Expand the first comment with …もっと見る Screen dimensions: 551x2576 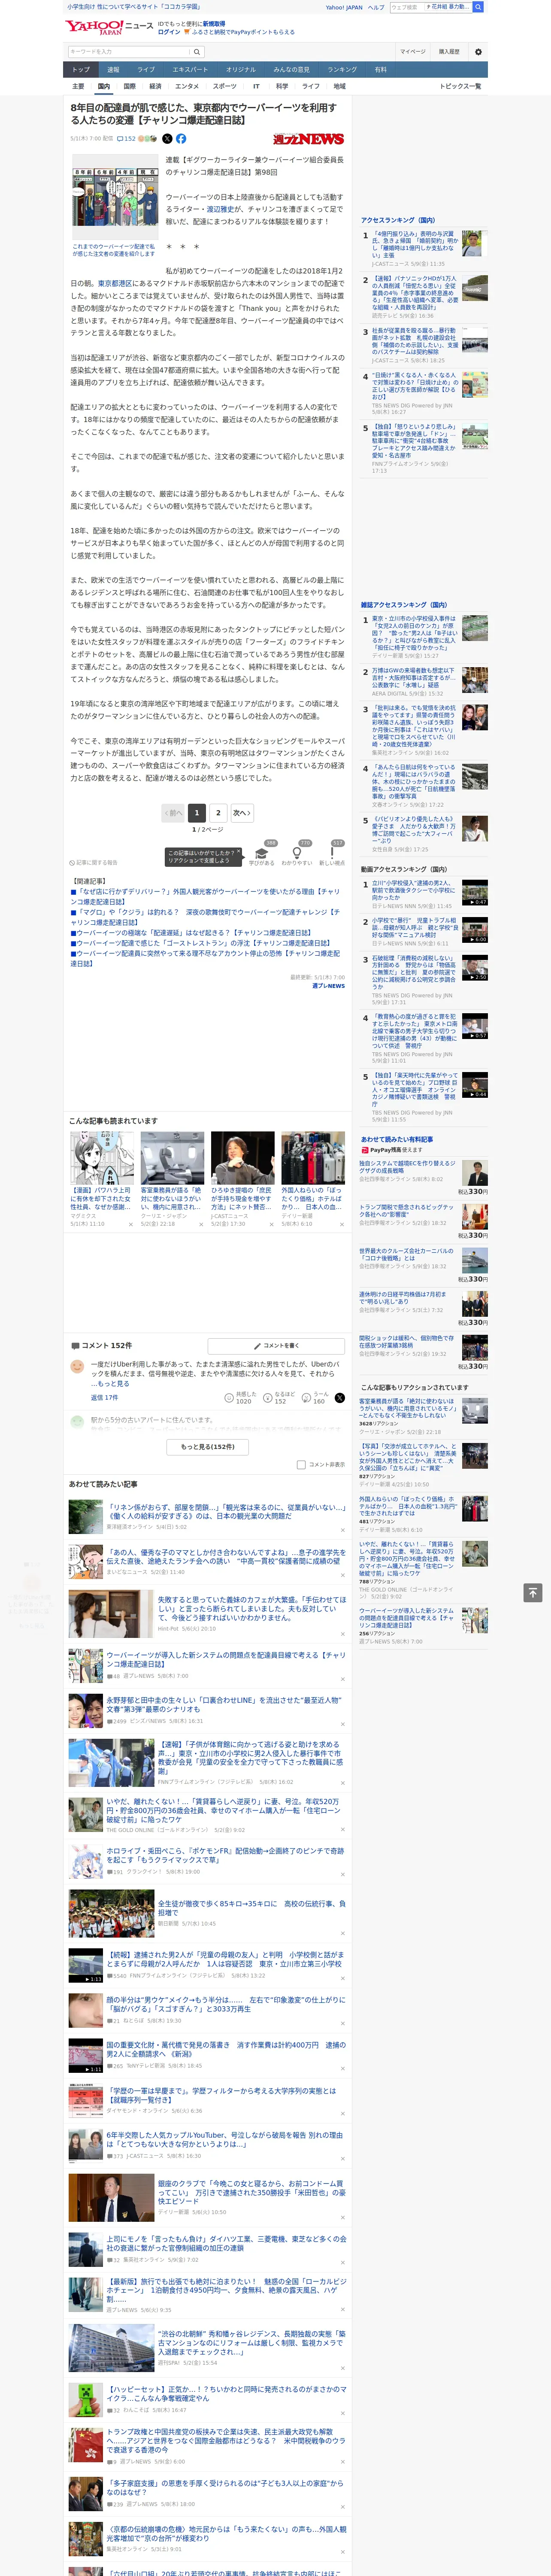pyautogui.click(x=109, y=1384)
